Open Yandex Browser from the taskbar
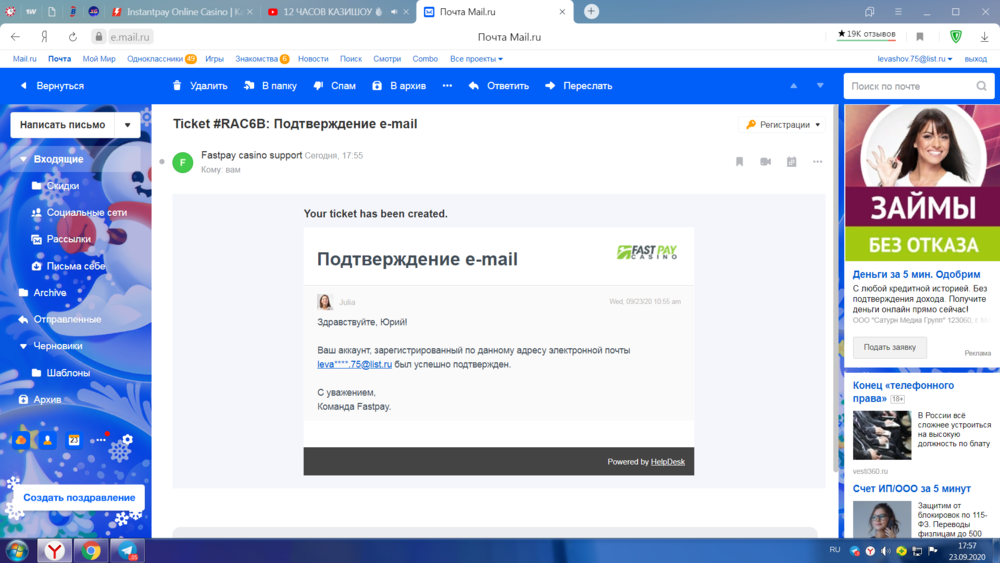1000x563 pixels. pos(54,551)
